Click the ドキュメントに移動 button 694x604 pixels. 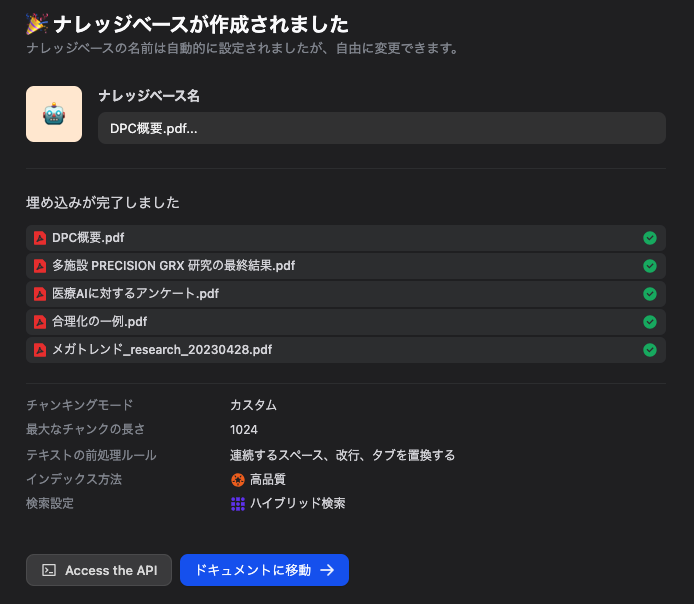(x=264, y=570)
